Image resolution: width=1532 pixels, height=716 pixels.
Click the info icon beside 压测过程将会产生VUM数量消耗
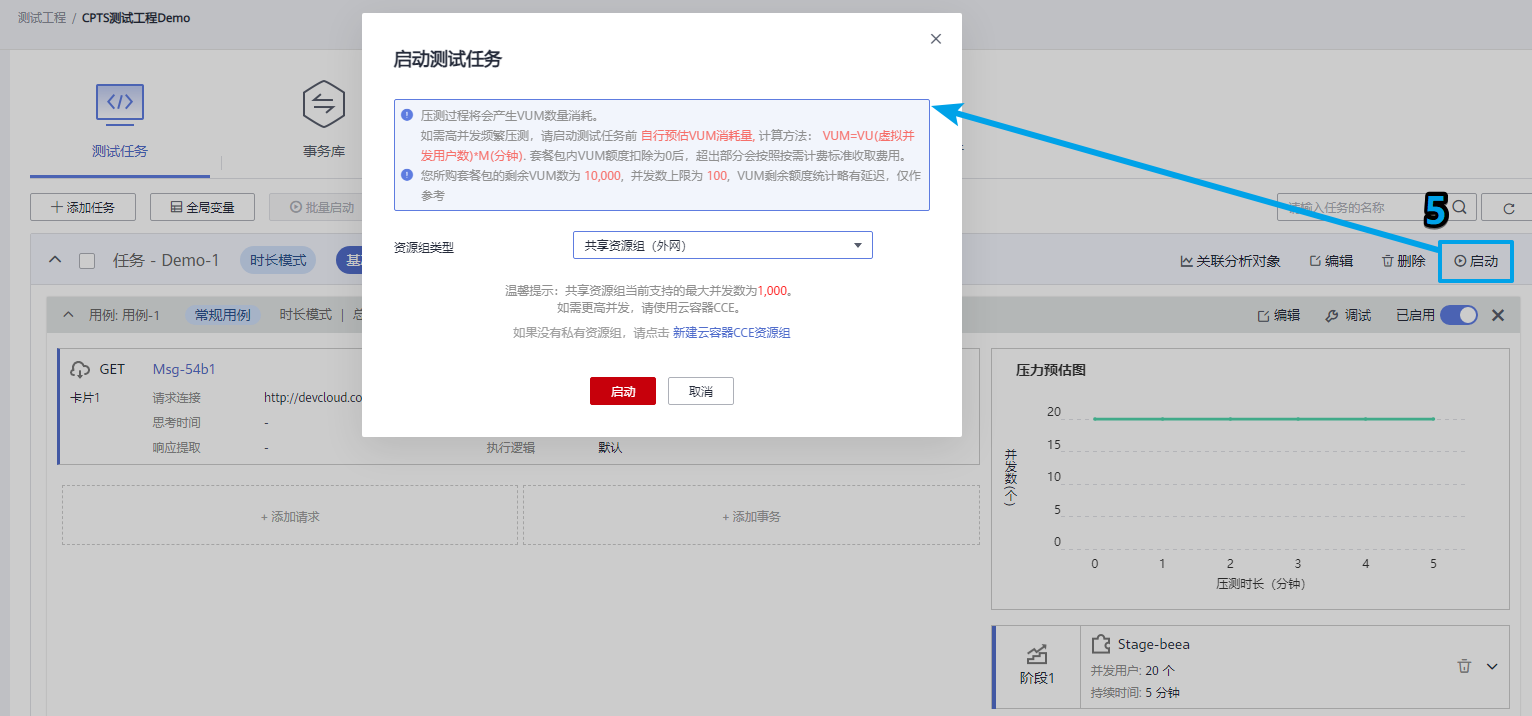[407, 115]
